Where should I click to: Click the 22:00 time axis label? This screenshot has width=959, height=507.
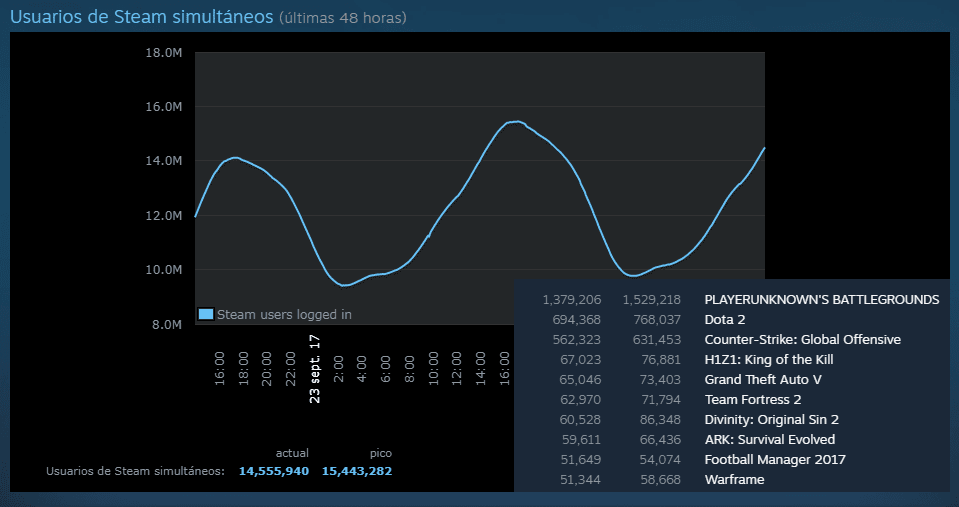(291, 368)
